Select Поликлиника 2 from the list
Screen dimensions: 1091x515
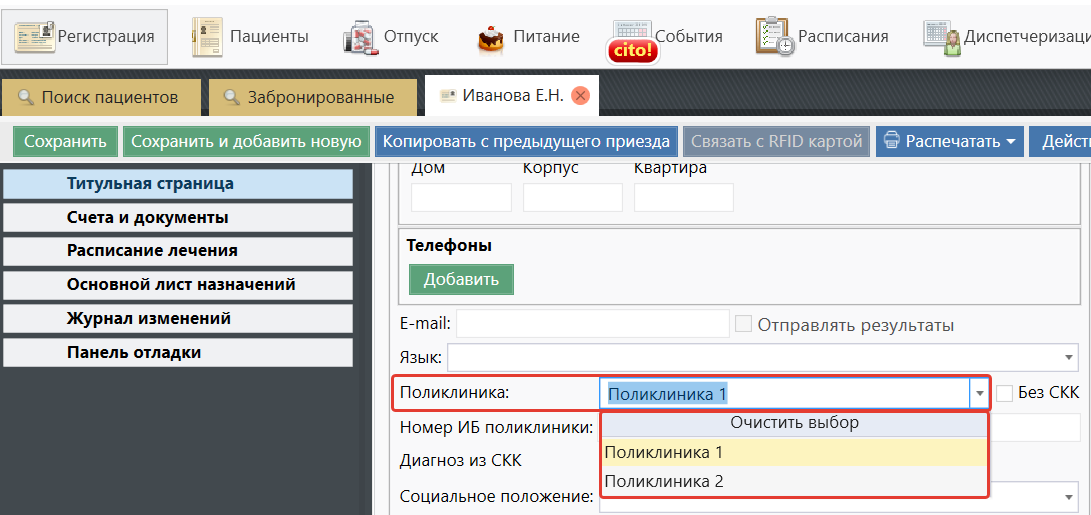(664, 481)
